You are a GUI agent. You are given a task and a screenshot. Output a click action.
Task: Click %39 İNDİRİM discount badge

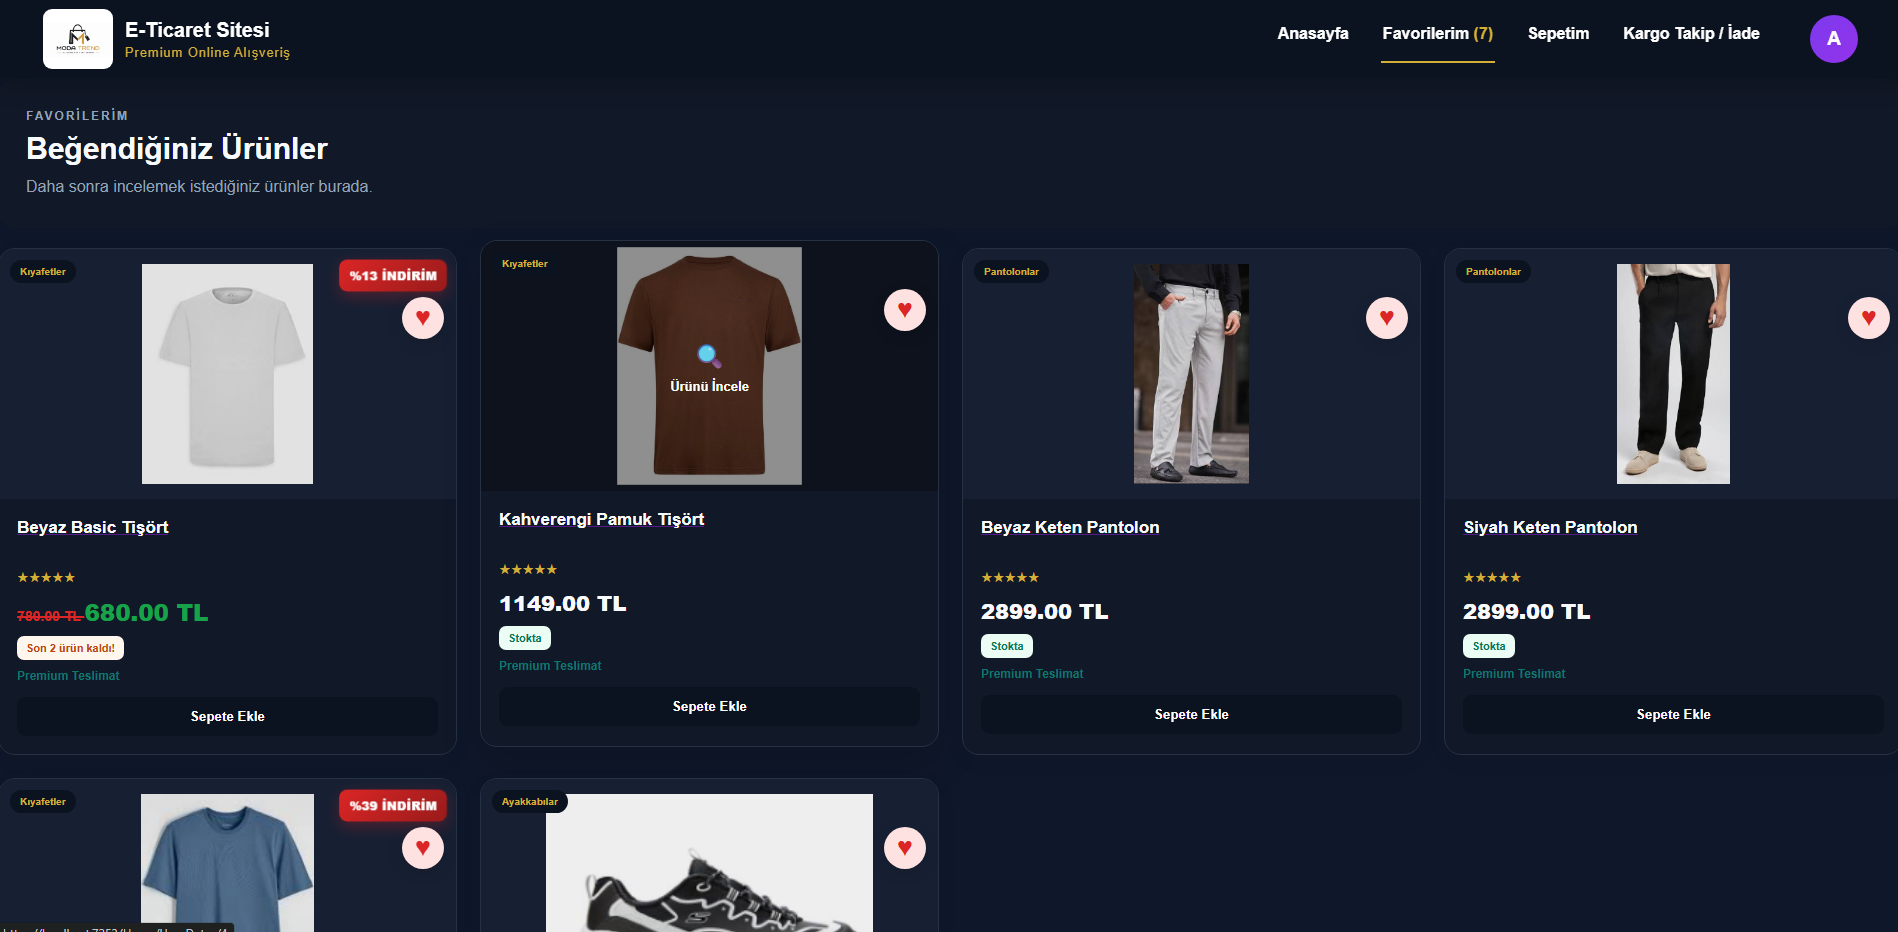(x=393, y=806)
